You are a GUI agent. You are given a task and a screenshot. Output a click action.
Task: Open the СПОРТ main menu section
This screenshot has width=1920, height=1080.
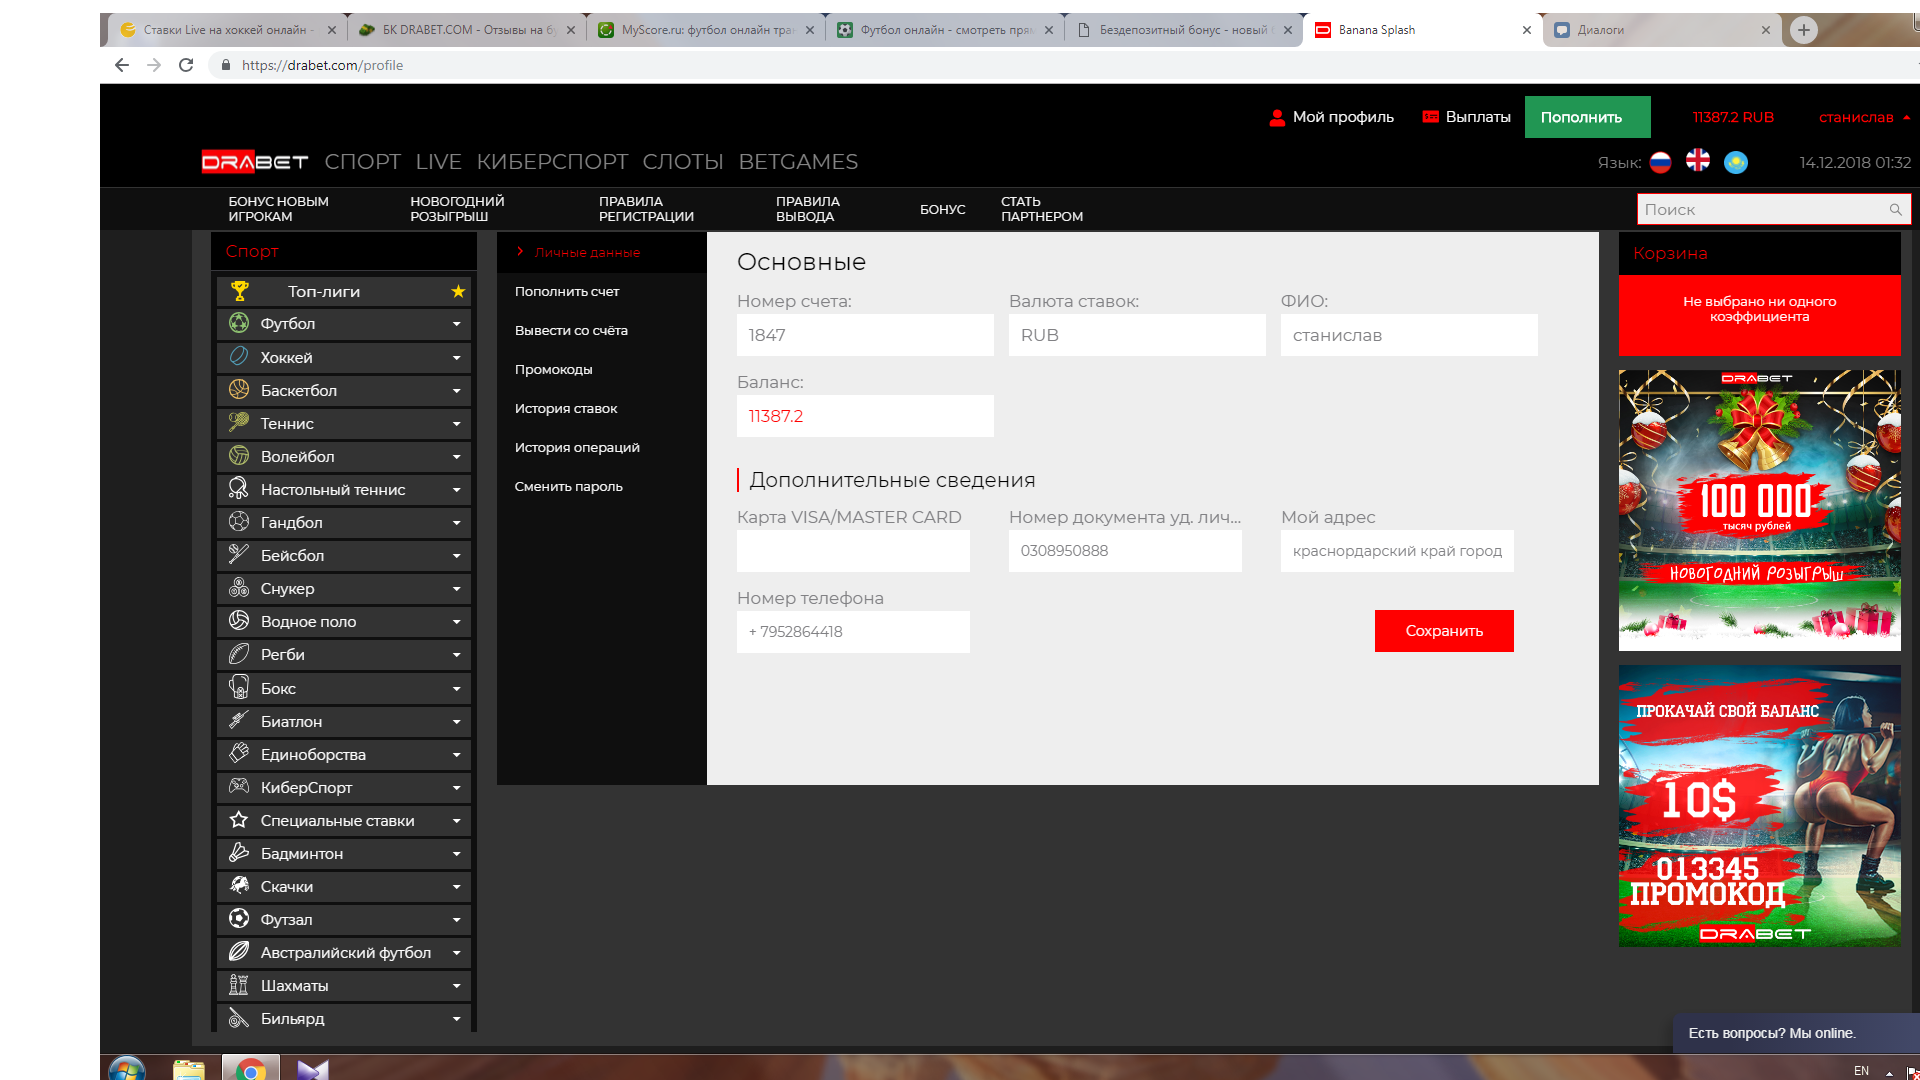click(362, 162)
